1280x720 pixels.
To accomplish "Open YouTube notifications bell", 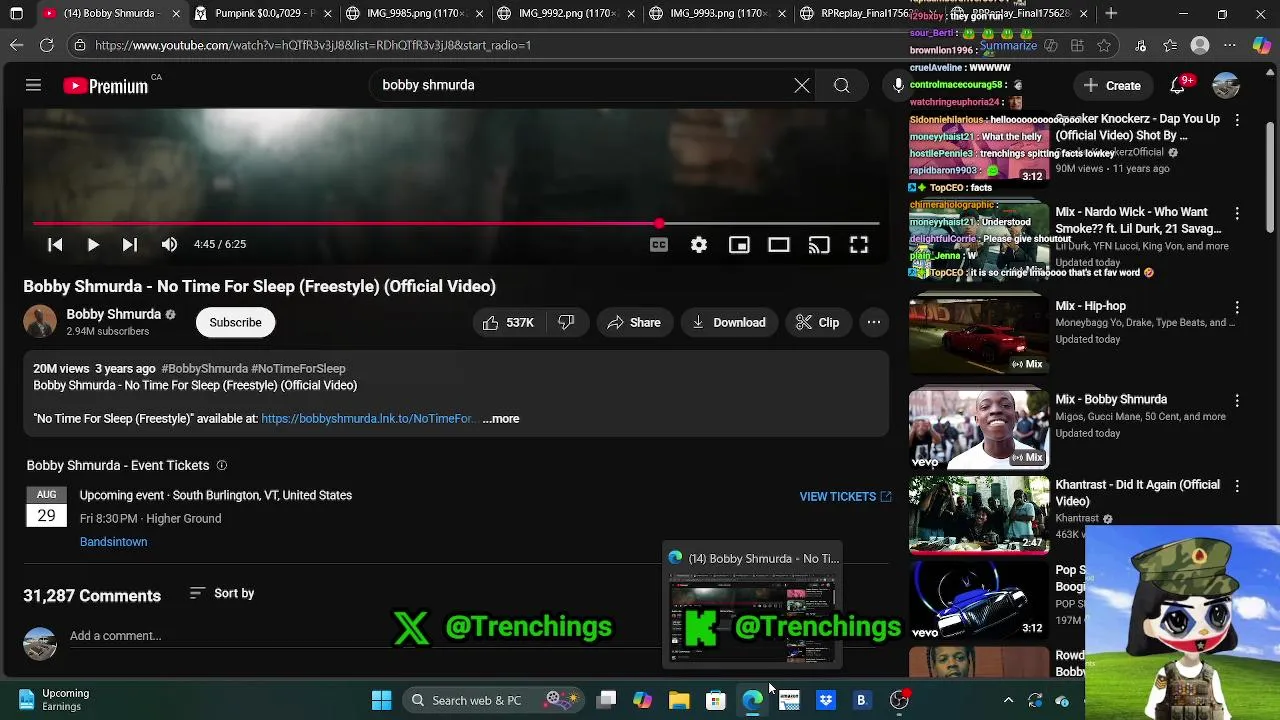I will coord(1178,85).
